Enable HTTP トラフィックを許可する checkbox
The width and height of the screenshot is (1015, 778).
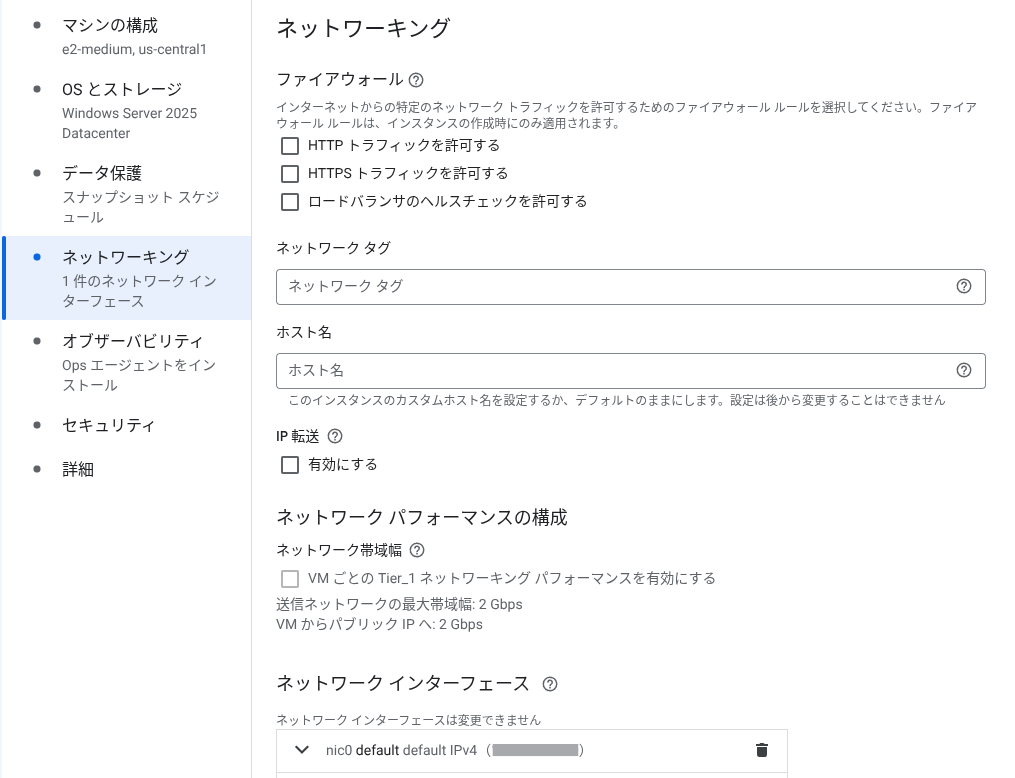pos(290,146)
